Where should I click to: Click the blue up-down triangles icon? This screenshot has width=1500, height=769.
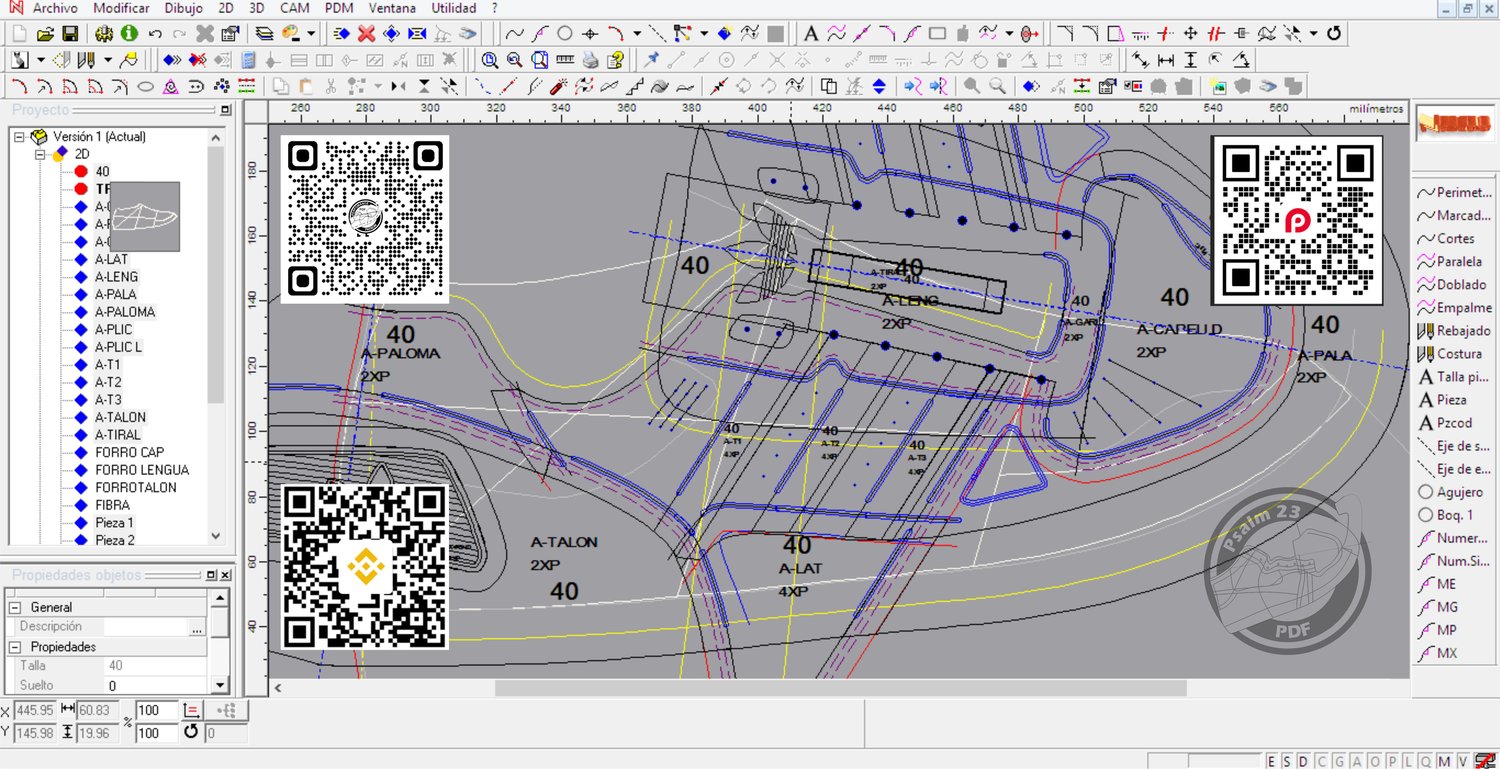click(879, 86)
